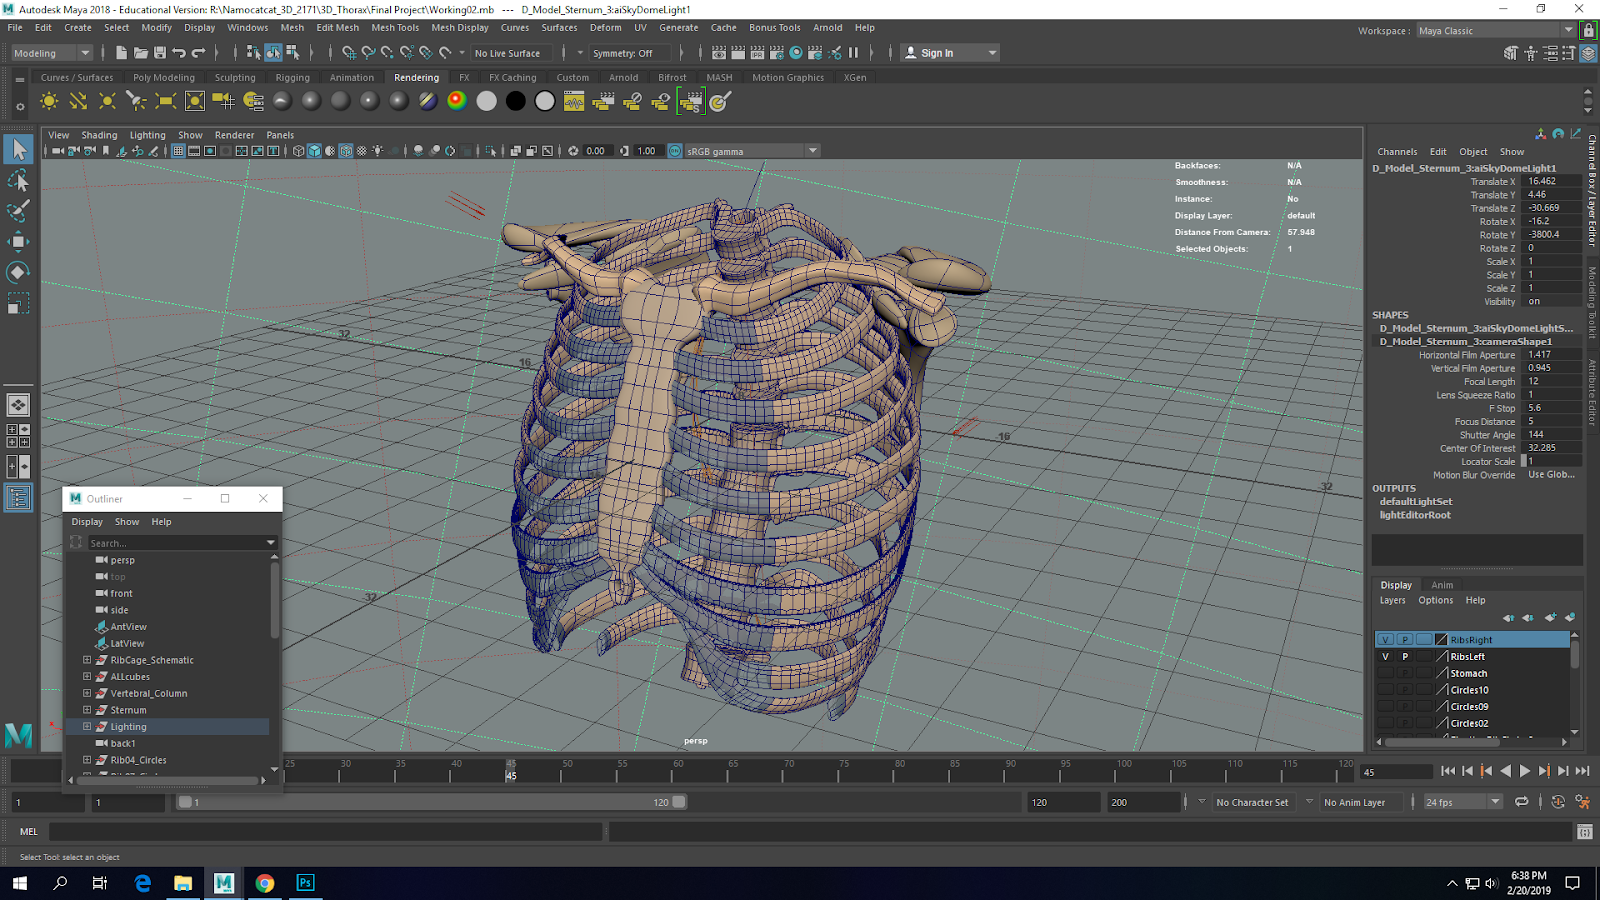
Task: Toggle visibility of the RibsLeft layer
Action: click(1385, 656)
